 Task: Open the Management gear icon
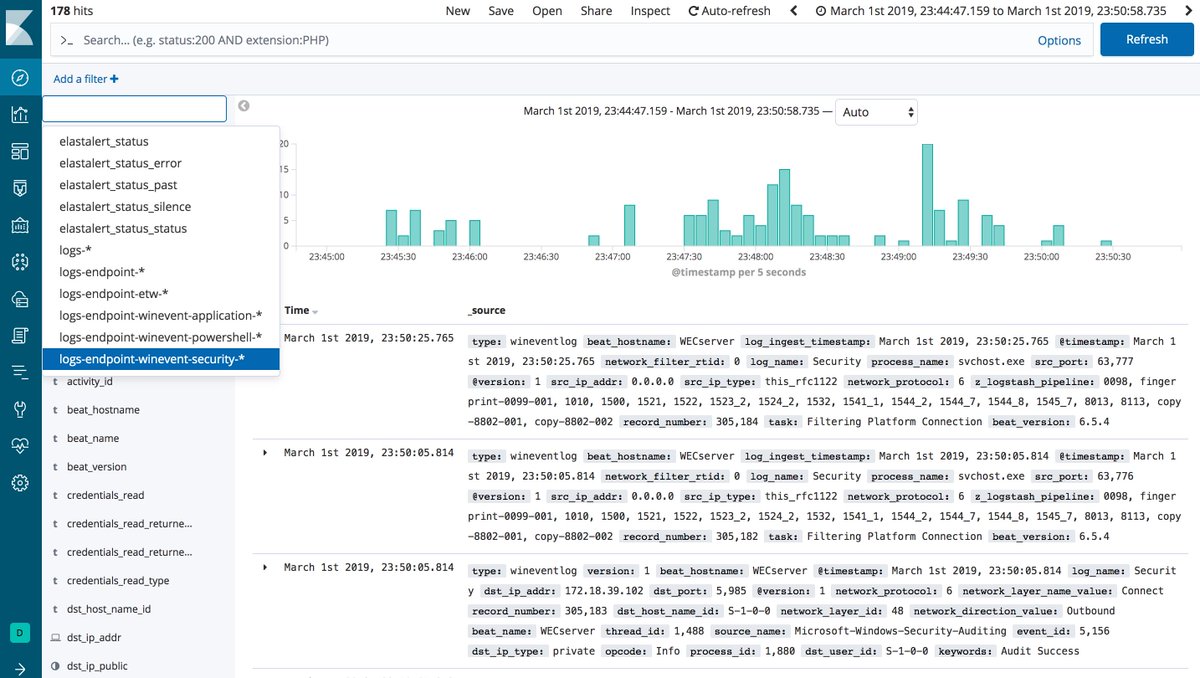click(20, 483)
